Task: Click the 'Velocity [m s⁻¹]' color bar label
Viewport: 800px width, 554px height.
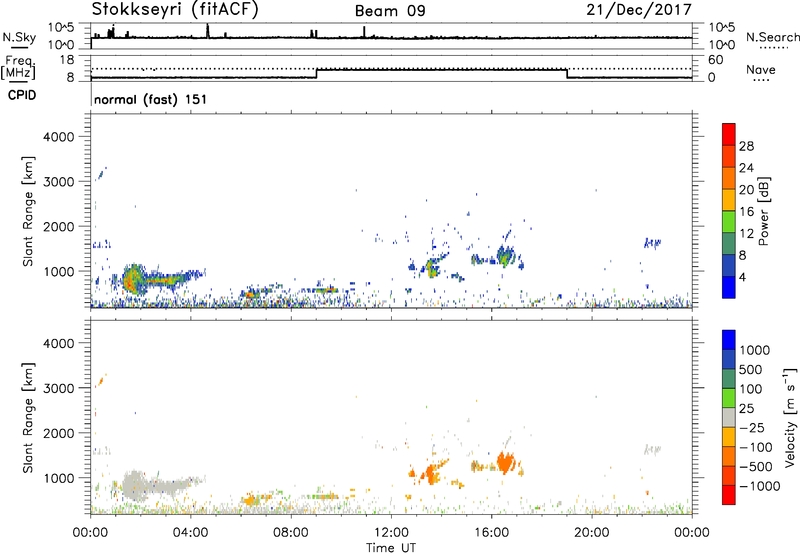Action: [x=790, y=417]
